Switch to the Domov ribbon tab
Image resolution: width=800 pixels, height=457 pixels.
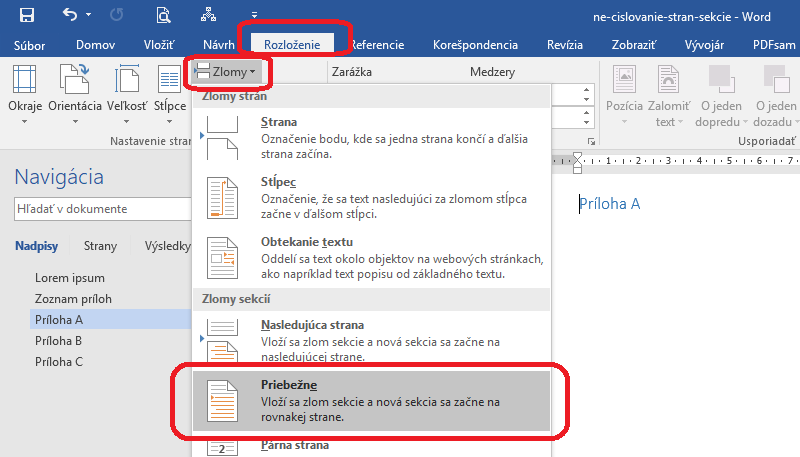pyautogui.click(x=97, y=45)
